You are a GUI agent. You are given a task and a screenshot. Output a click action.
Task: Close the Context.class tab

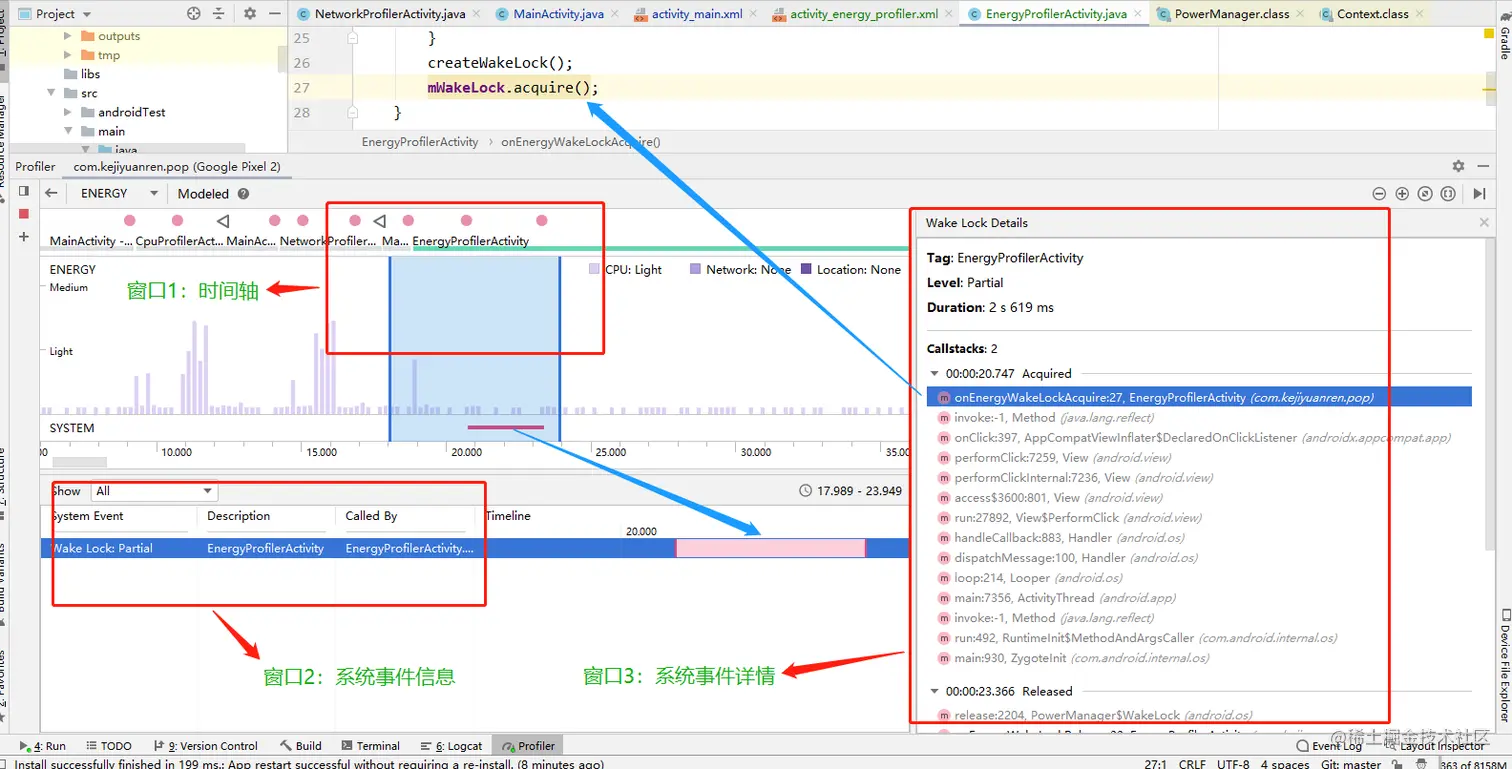1419,14
